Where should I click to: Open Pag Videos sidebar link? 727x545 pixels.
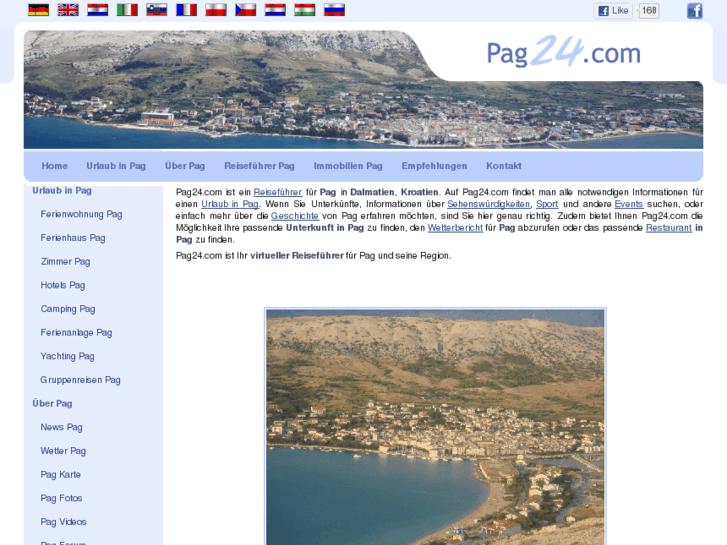63,521
